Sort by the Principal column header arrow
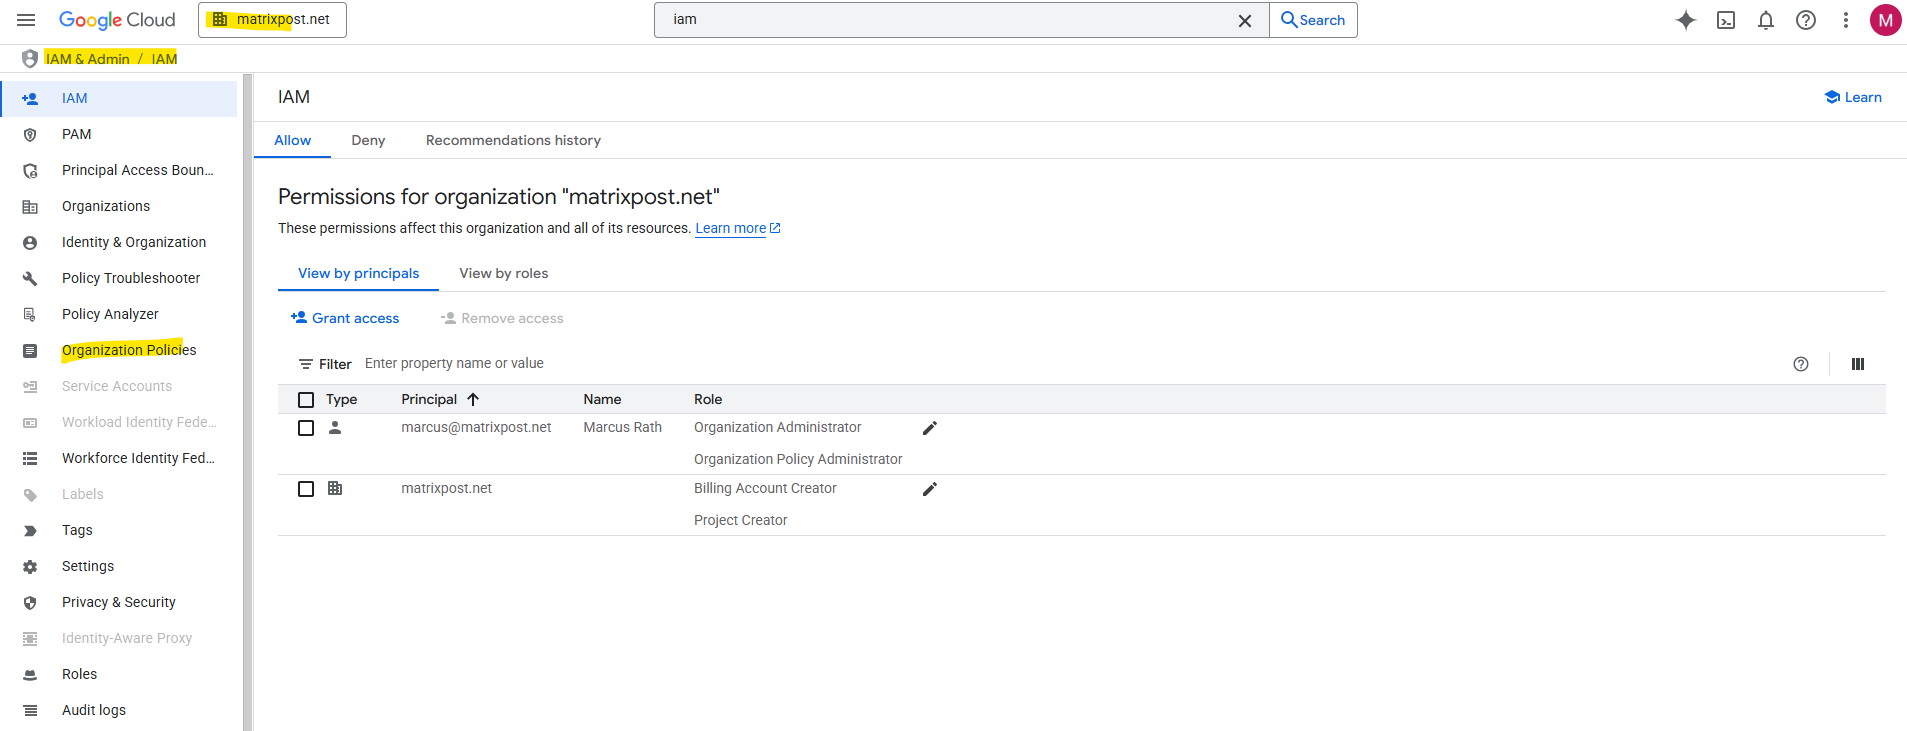 point(473,399)
